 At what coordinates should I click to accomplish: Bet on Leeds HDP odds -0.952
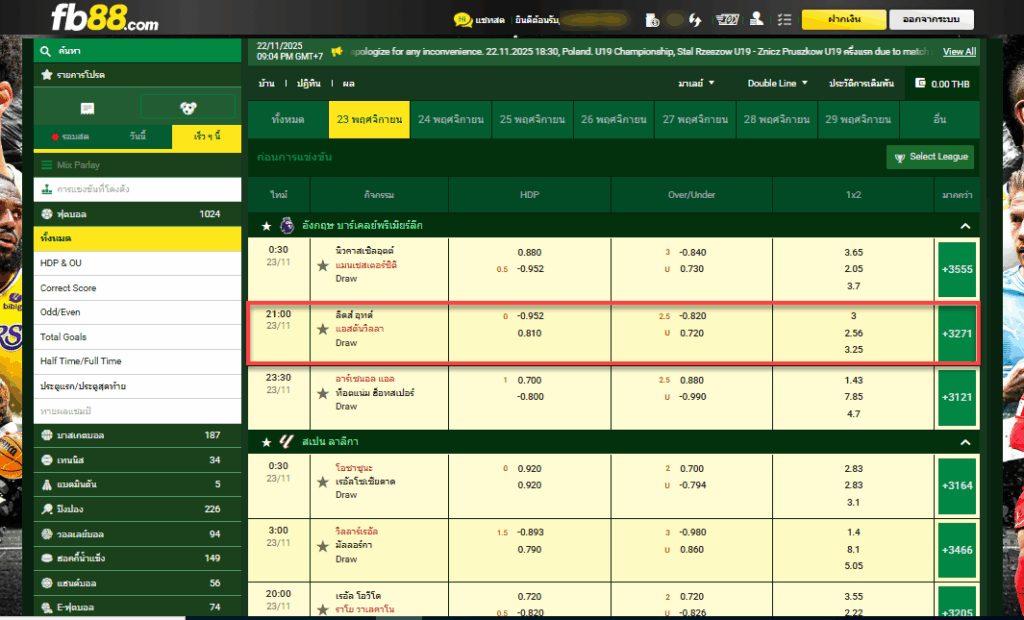530,316
